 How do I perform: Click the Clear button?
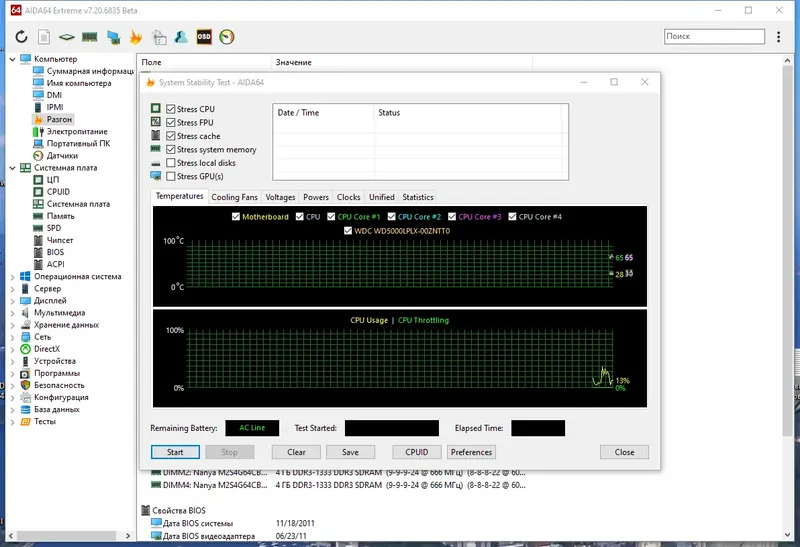tap(296, 452)
